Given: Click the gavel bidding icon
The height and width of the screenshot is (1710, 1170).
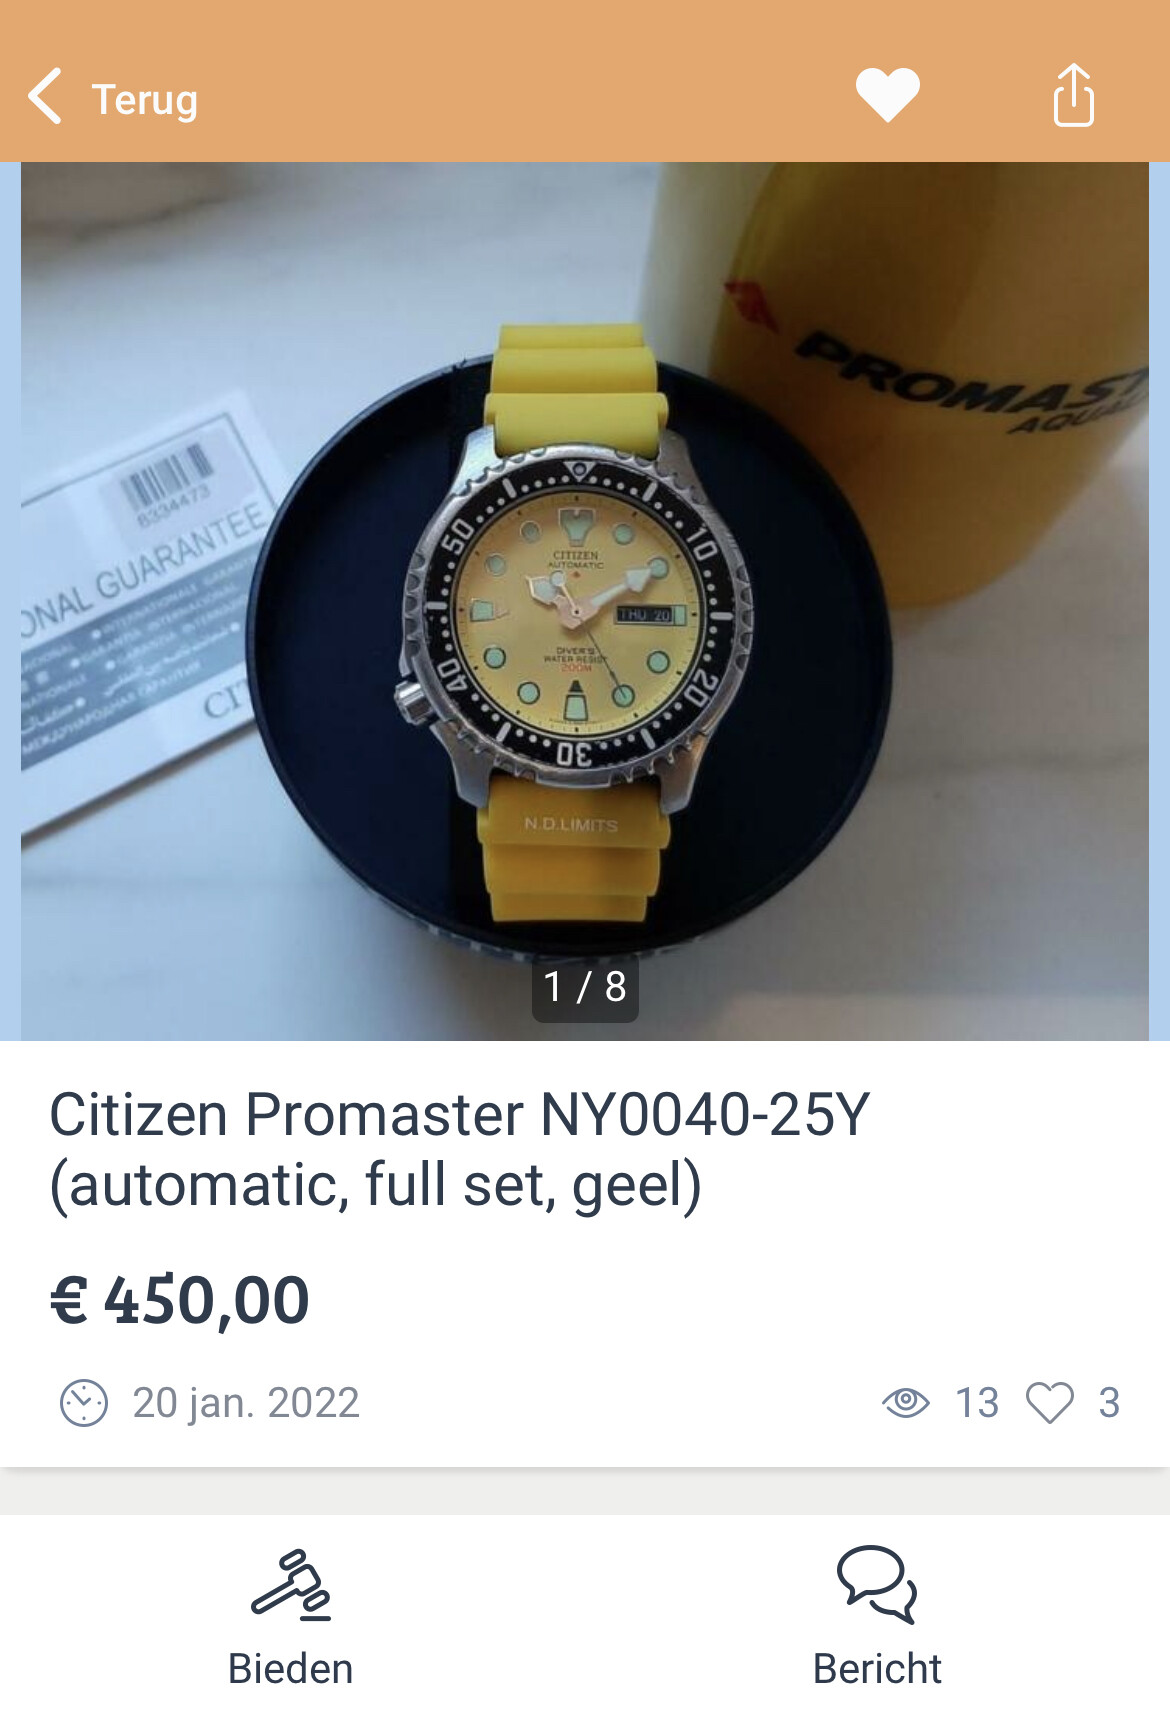Looking at the screenshot, I should (291, 1586).
